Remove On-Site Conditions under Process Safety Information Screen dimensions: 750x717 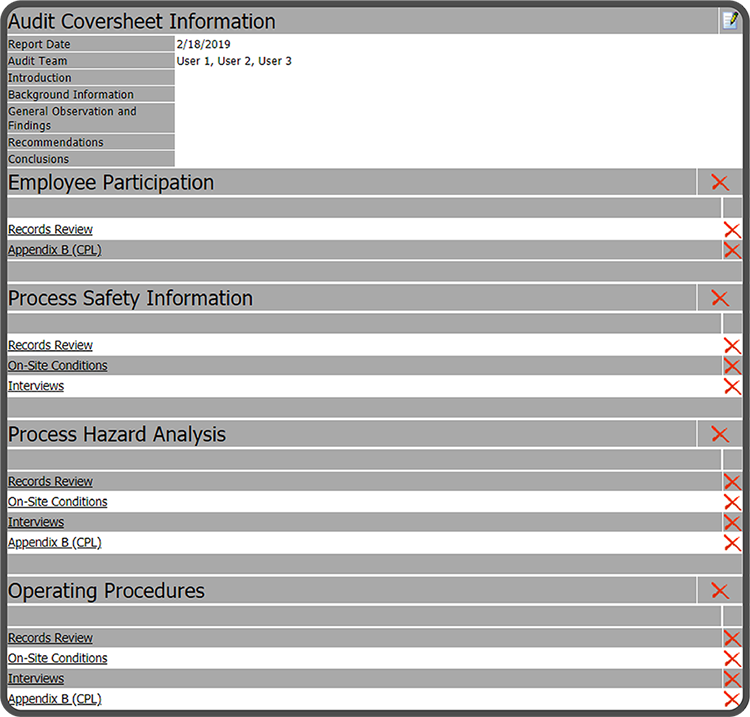[x=732, y=366]
